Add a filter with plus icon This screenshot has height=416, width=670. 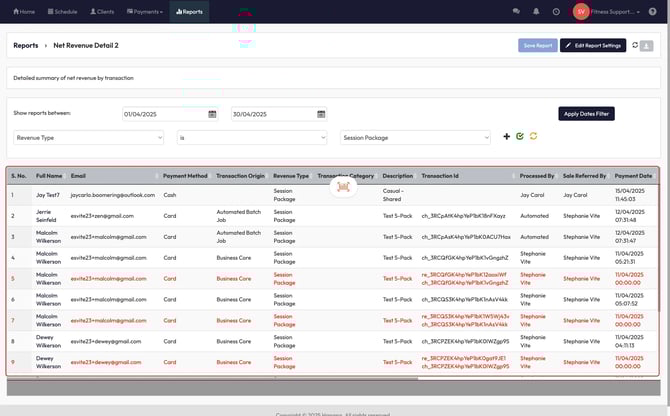(507, 136)
